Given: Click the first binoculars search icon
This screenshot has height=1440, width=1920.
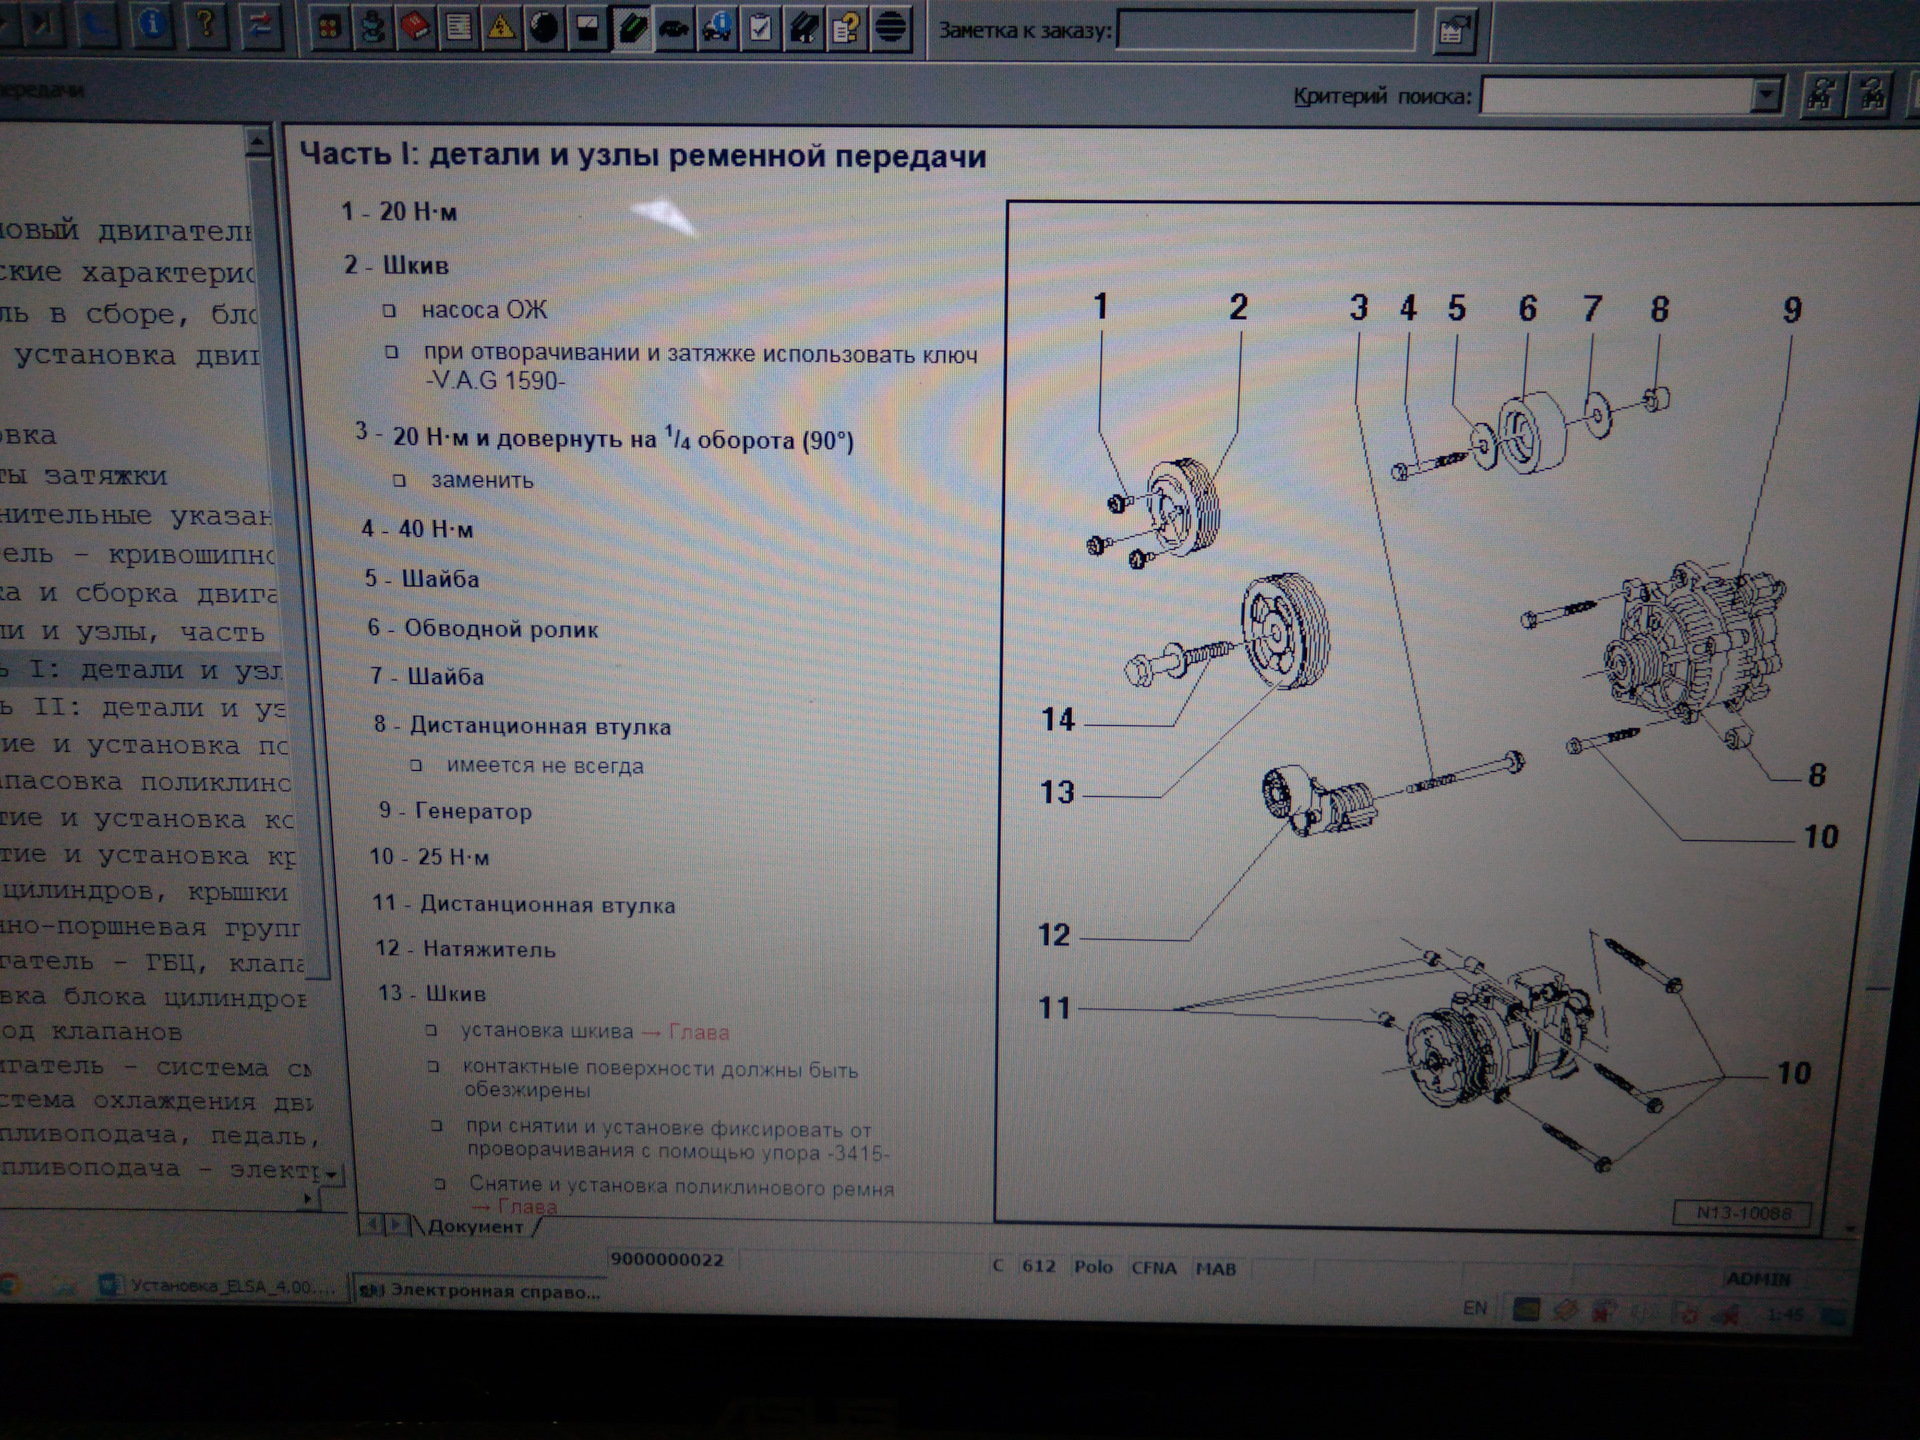Looking at the screenshot, I should (x=1819, y=95).
